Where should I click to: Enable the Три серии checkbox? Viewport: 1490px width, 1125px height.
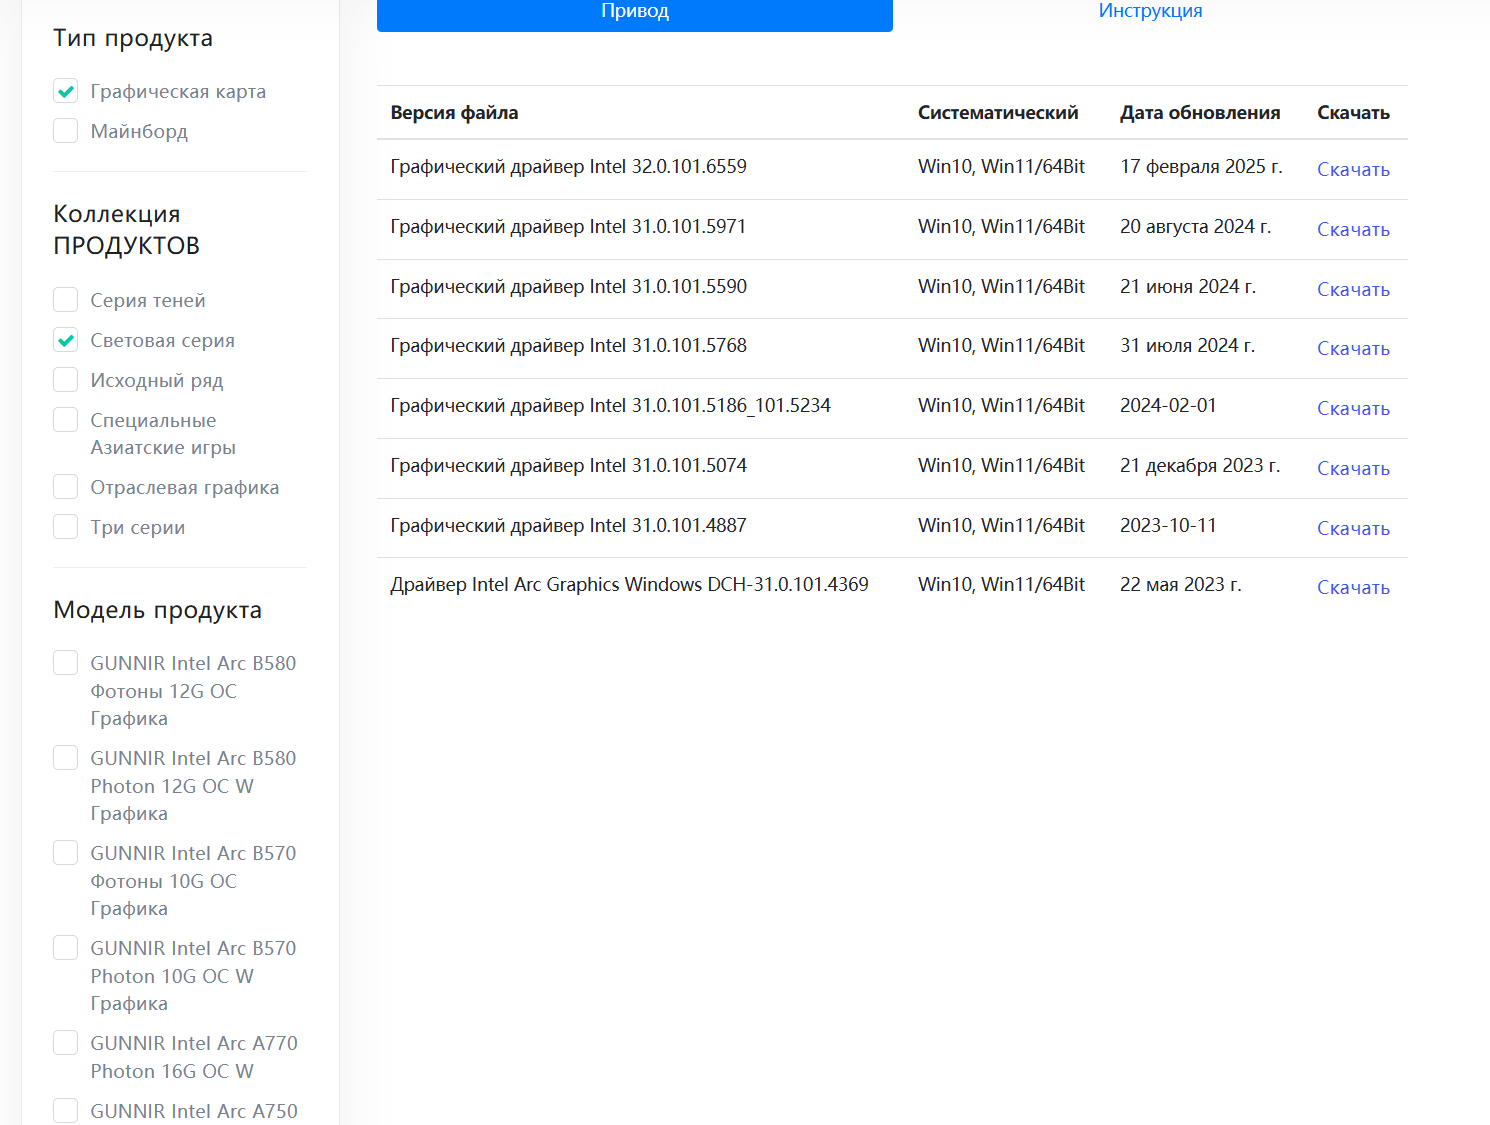tap(66, 527)
